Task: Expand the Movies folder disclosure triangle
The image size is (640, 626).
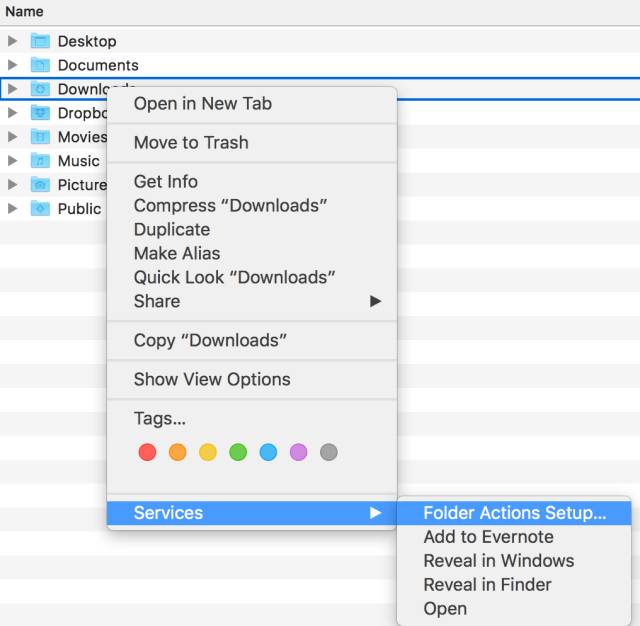Action: [13, 137]
